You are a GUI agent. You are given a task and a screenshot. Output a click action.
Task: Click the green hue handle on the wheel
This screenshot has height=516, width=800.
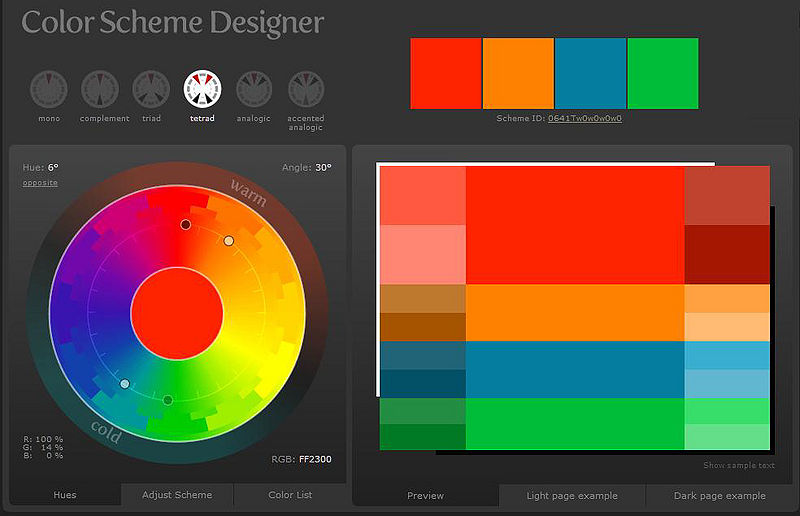pos(168,400)
